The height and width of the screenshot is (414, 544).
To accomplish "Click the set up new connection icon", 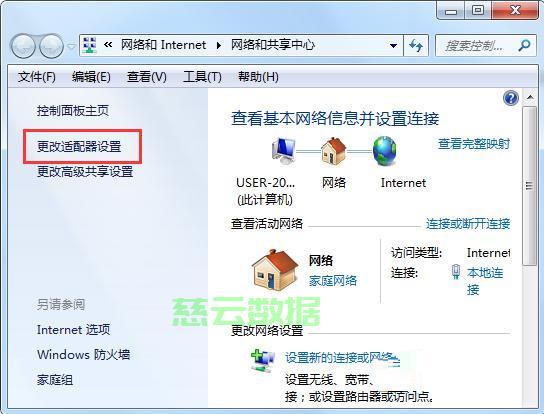I will tap(263, 360).
